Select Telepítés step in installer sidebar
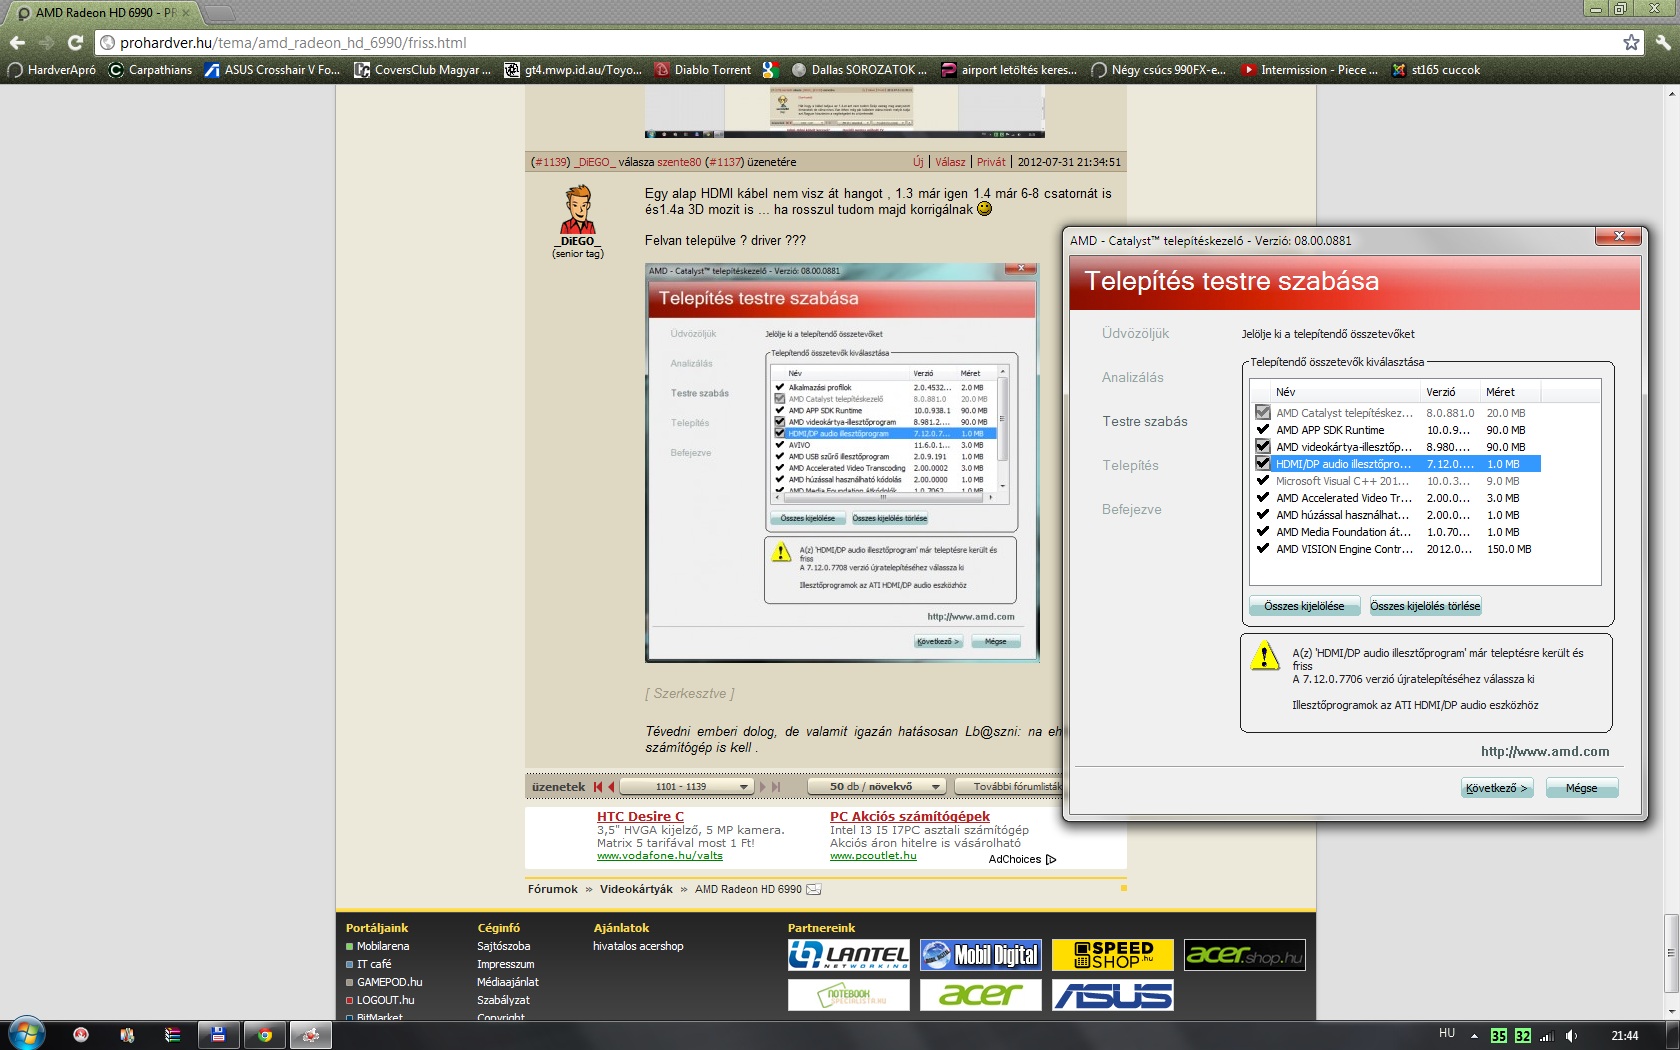This screenshot has height=1050, width=1680. coord(1130,465)
